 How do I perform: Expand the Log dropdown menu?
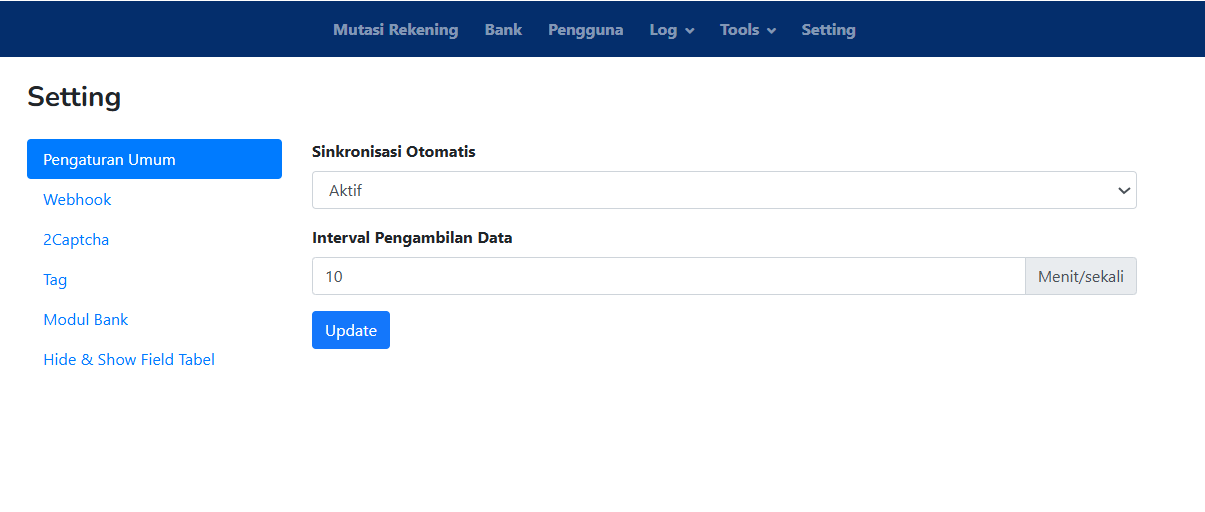pyautogui.click(x=671, y=30)
